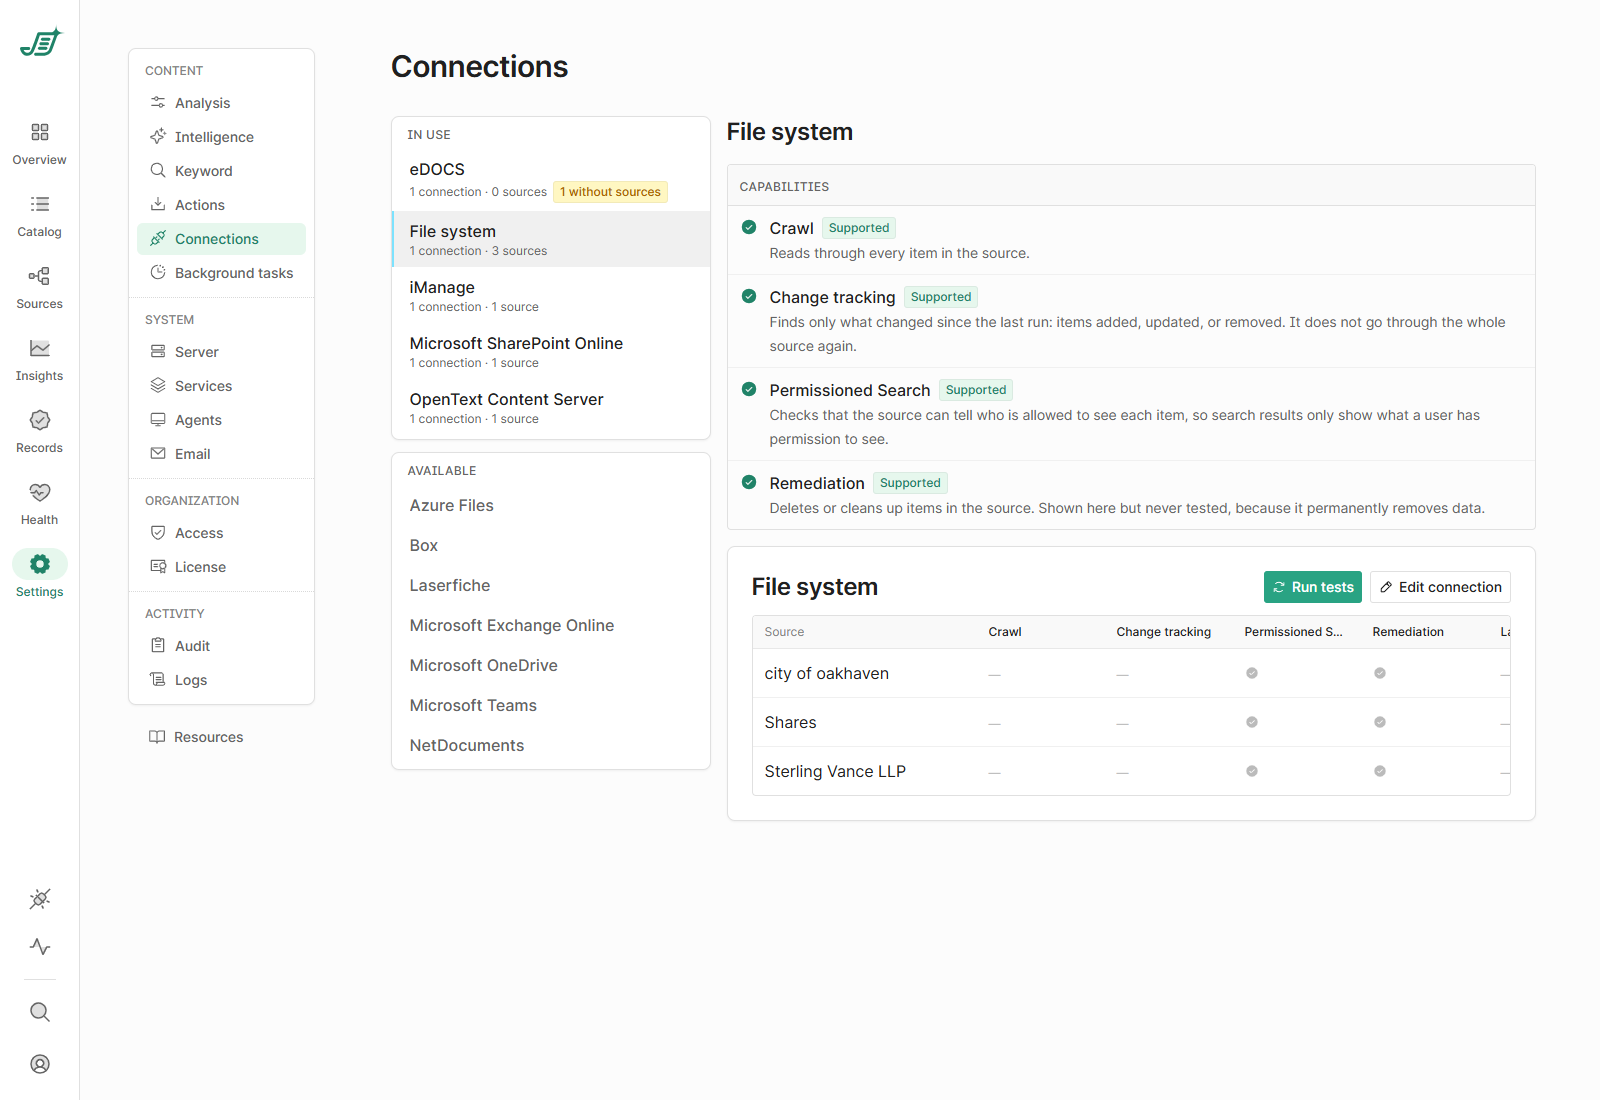Click the Remediation status dot for Sterling Vance LLP
The width and height of the screenshot is (1600, 1100).
[1380, 771]
